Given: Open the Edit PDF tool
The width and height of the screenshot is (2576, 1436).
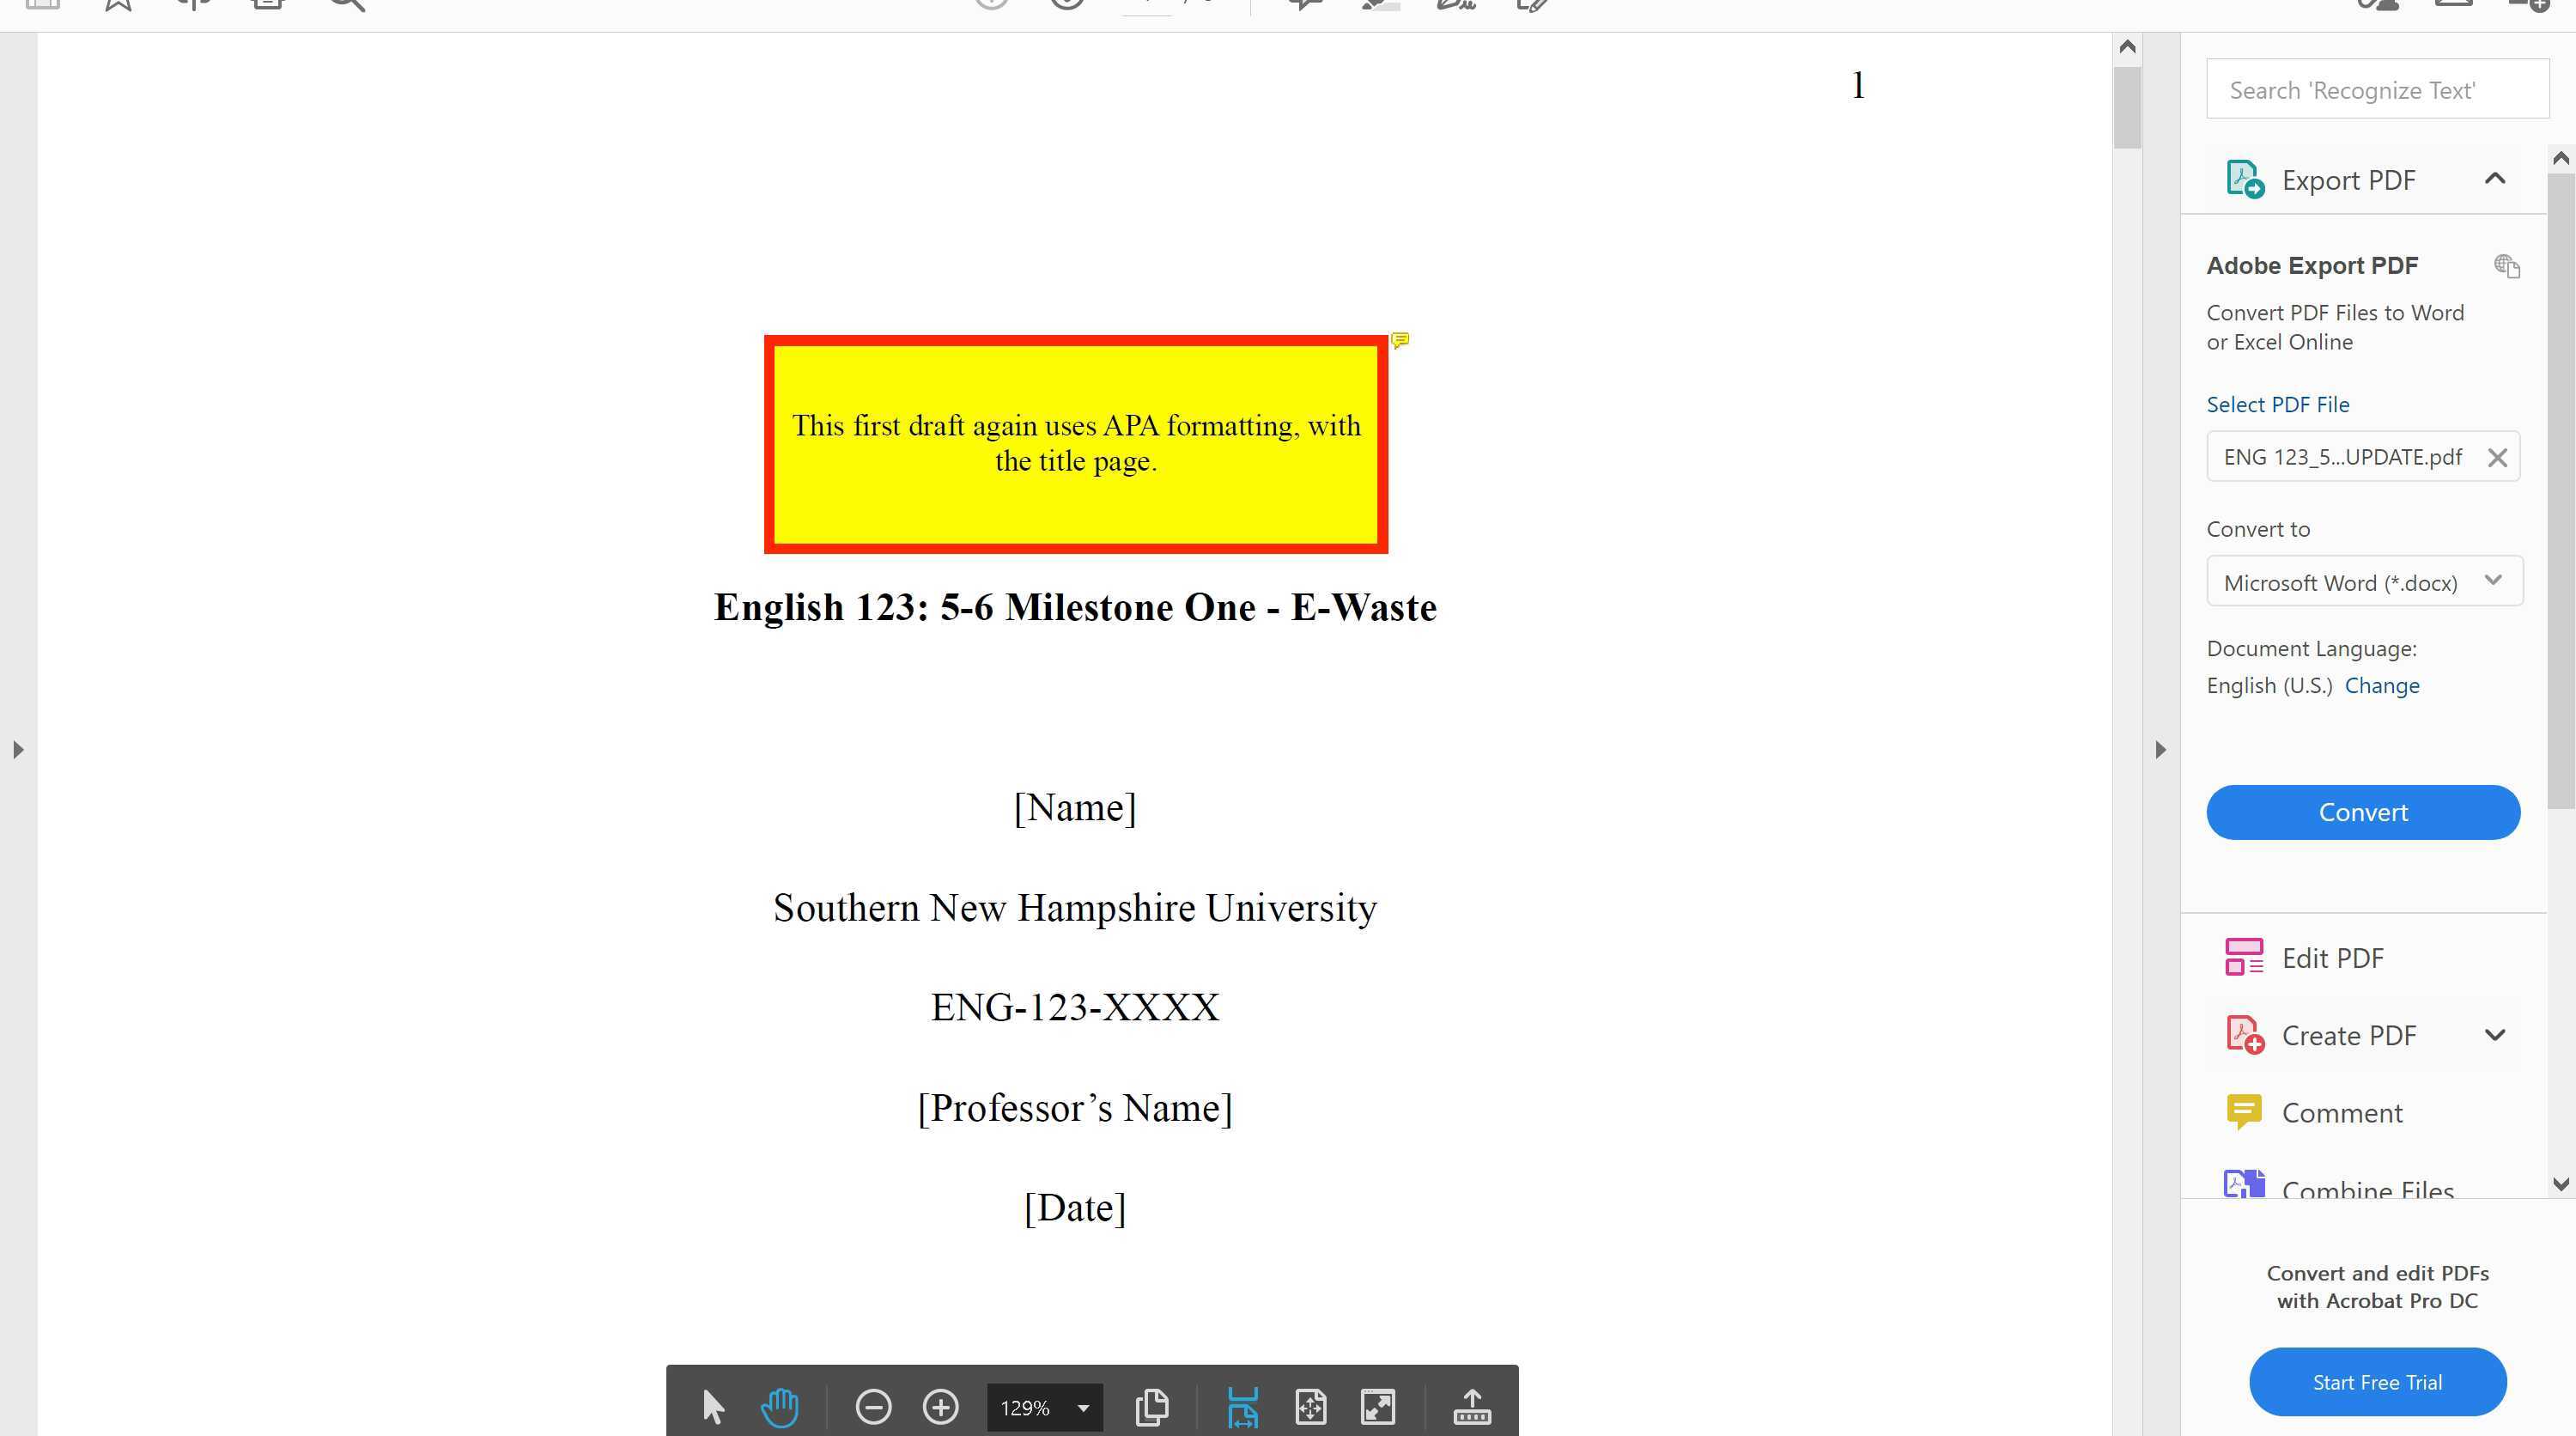Looking at the screenshot, I should tap(2333, 957).
